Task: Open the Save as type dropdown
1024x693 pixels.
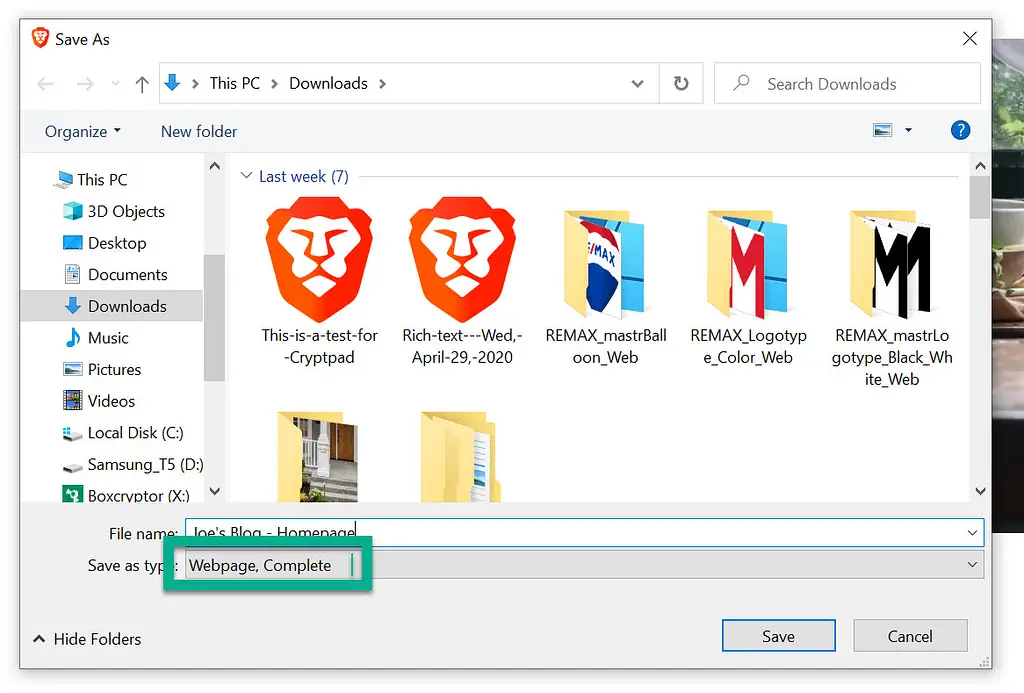Action: (x=970, y=564)
